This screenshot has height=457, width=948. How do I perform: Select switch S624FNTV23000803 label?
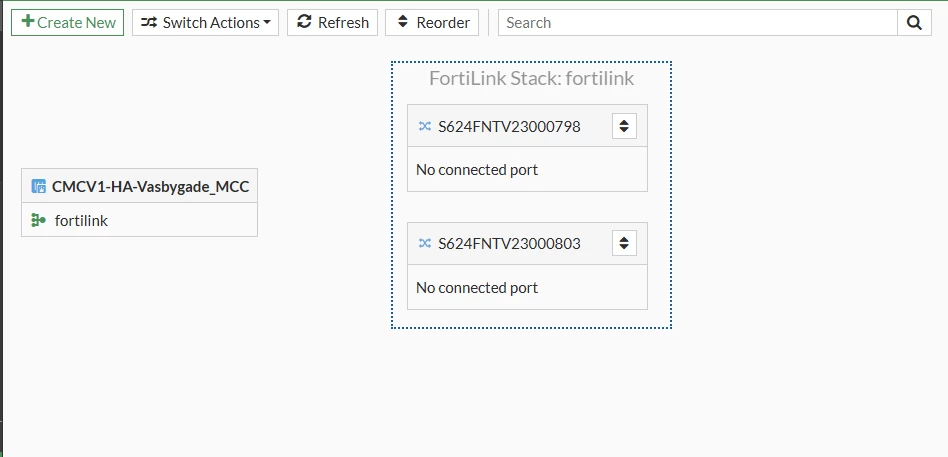point(509,244)
